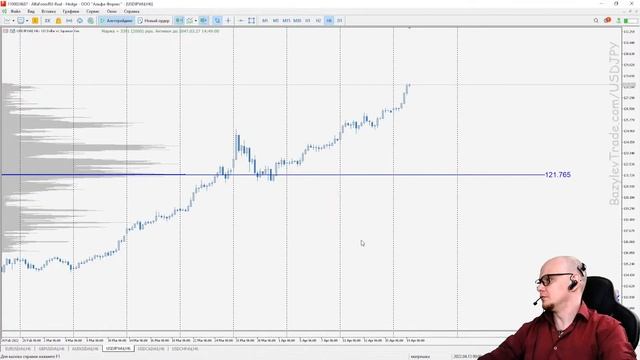This screenshot has width=640, height=360.
Task: Click the Новый ордер button
Action: (x=153, y=20)
